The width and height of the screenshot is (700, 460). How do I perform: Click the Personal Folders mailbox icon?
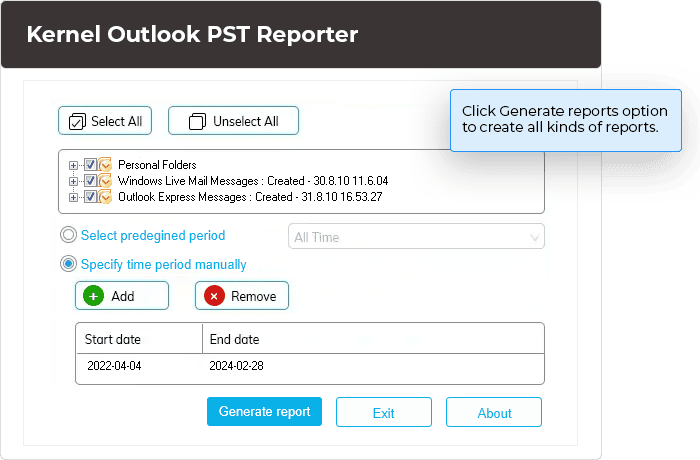105,165
